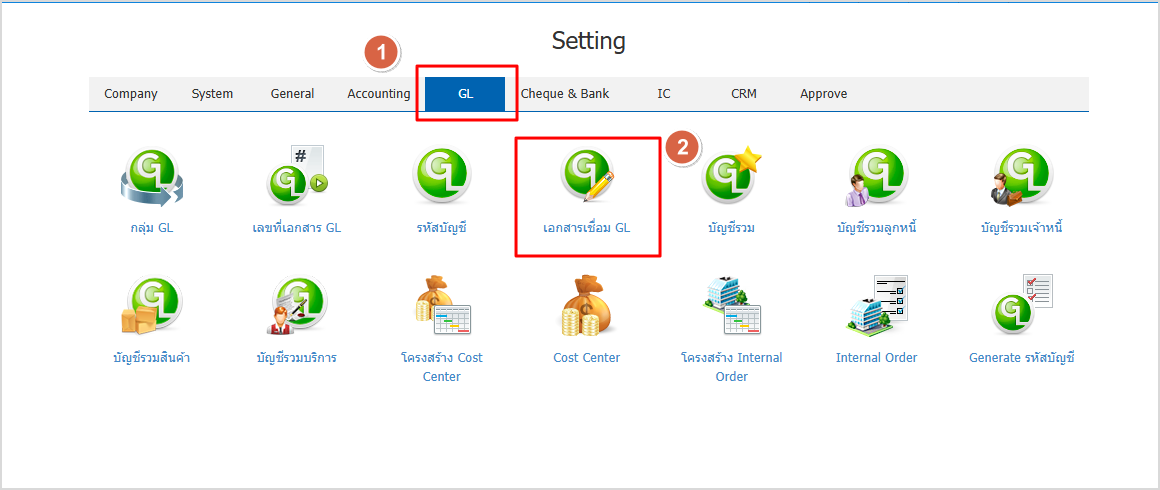Open the Generate รหัสบัญชี icon
Screen dimensions: 1160x490
(1021, 305)
